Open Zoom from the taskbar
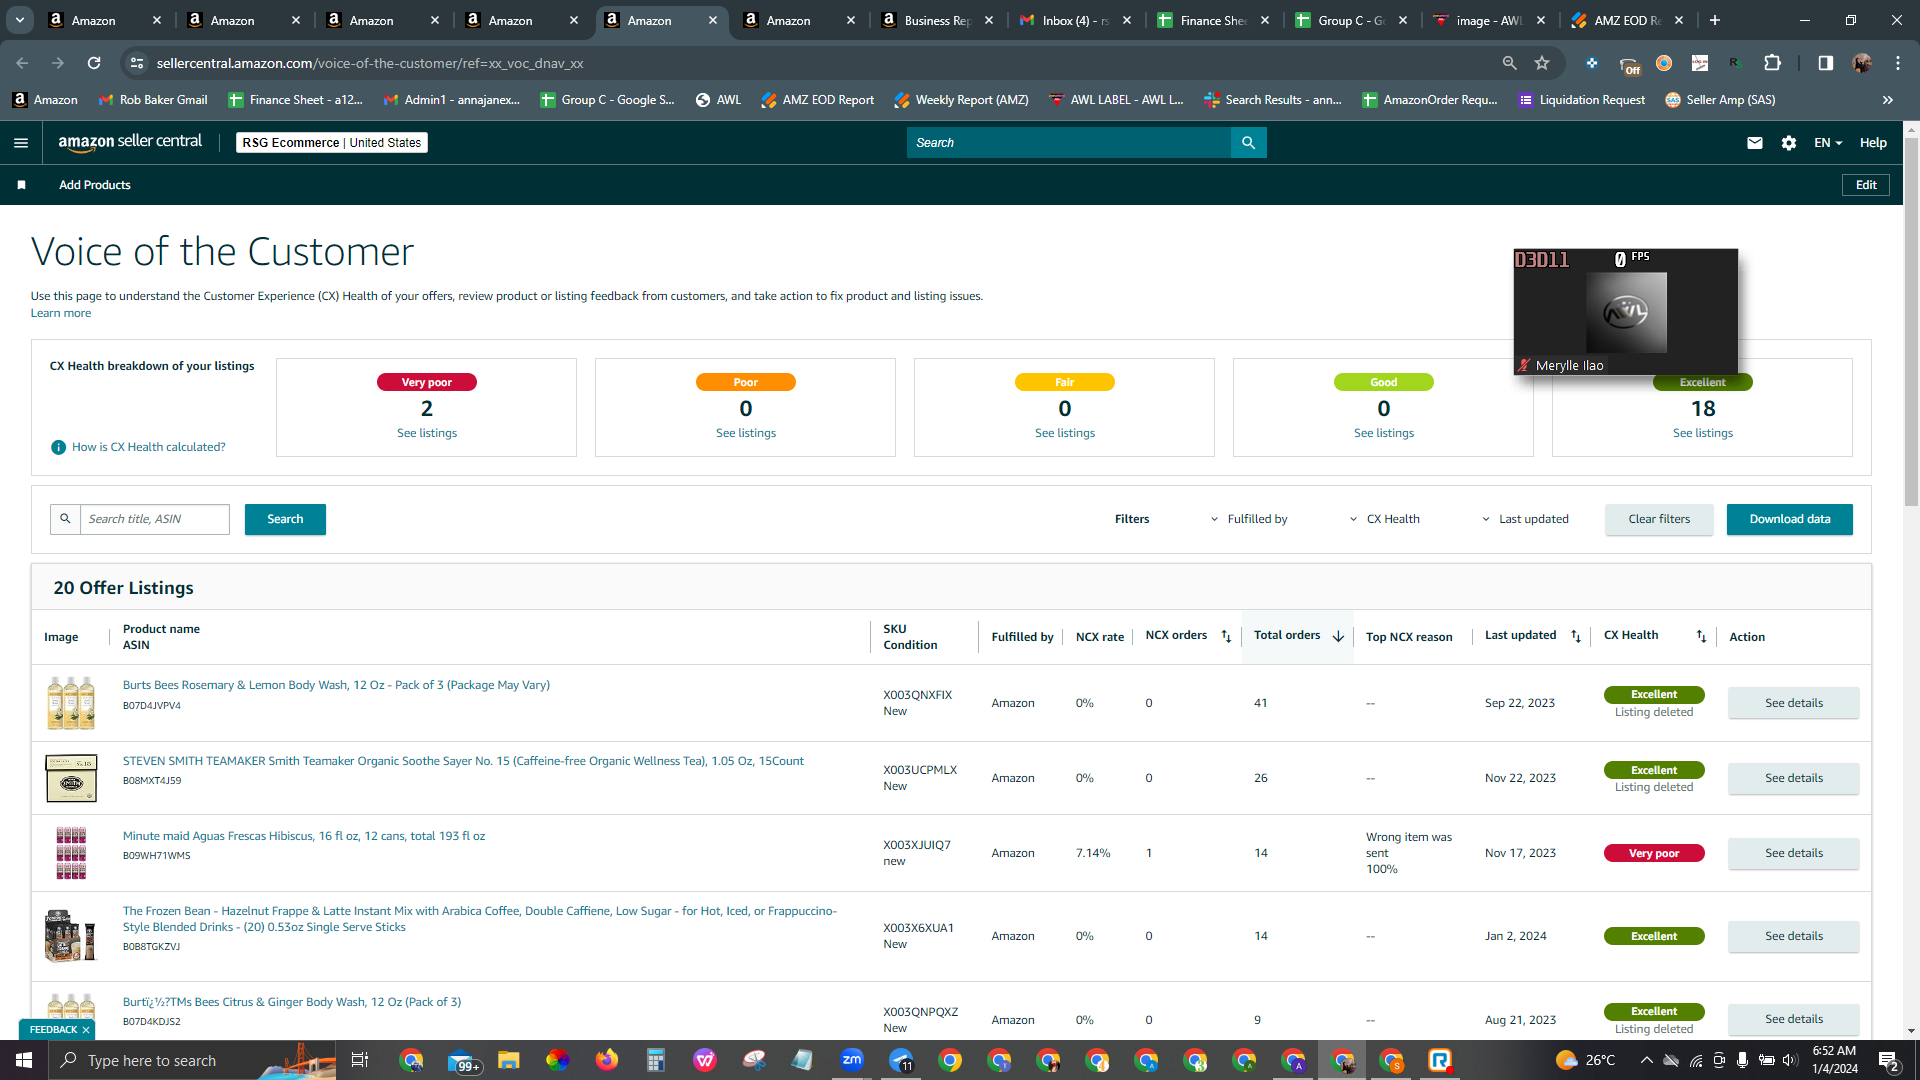 [852, 1060]
